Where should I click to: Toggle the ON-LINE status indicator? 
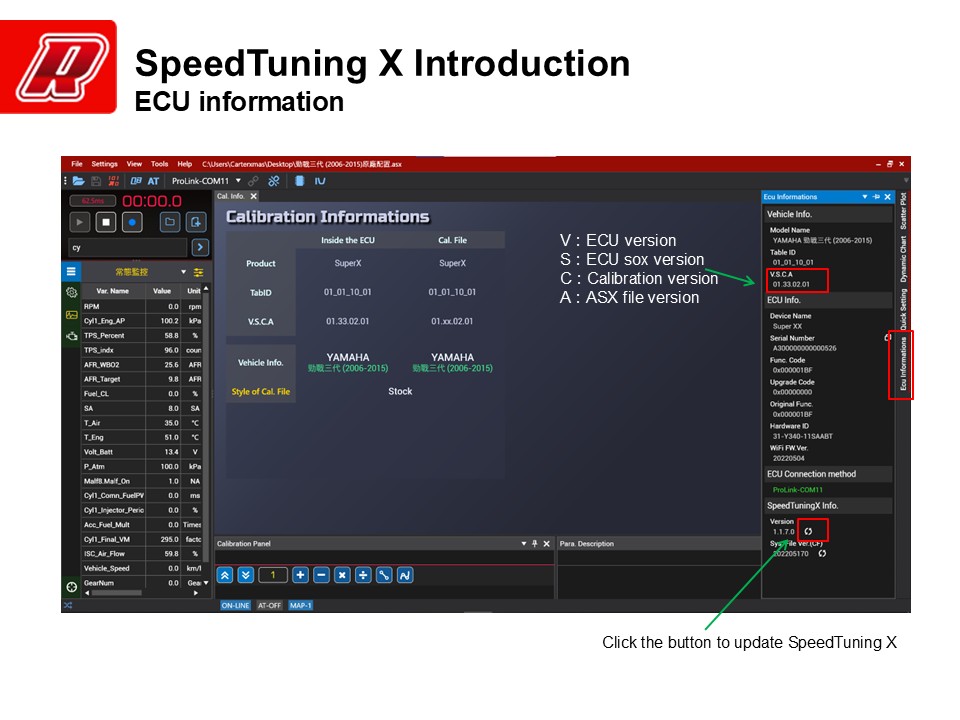coord(235,605)
